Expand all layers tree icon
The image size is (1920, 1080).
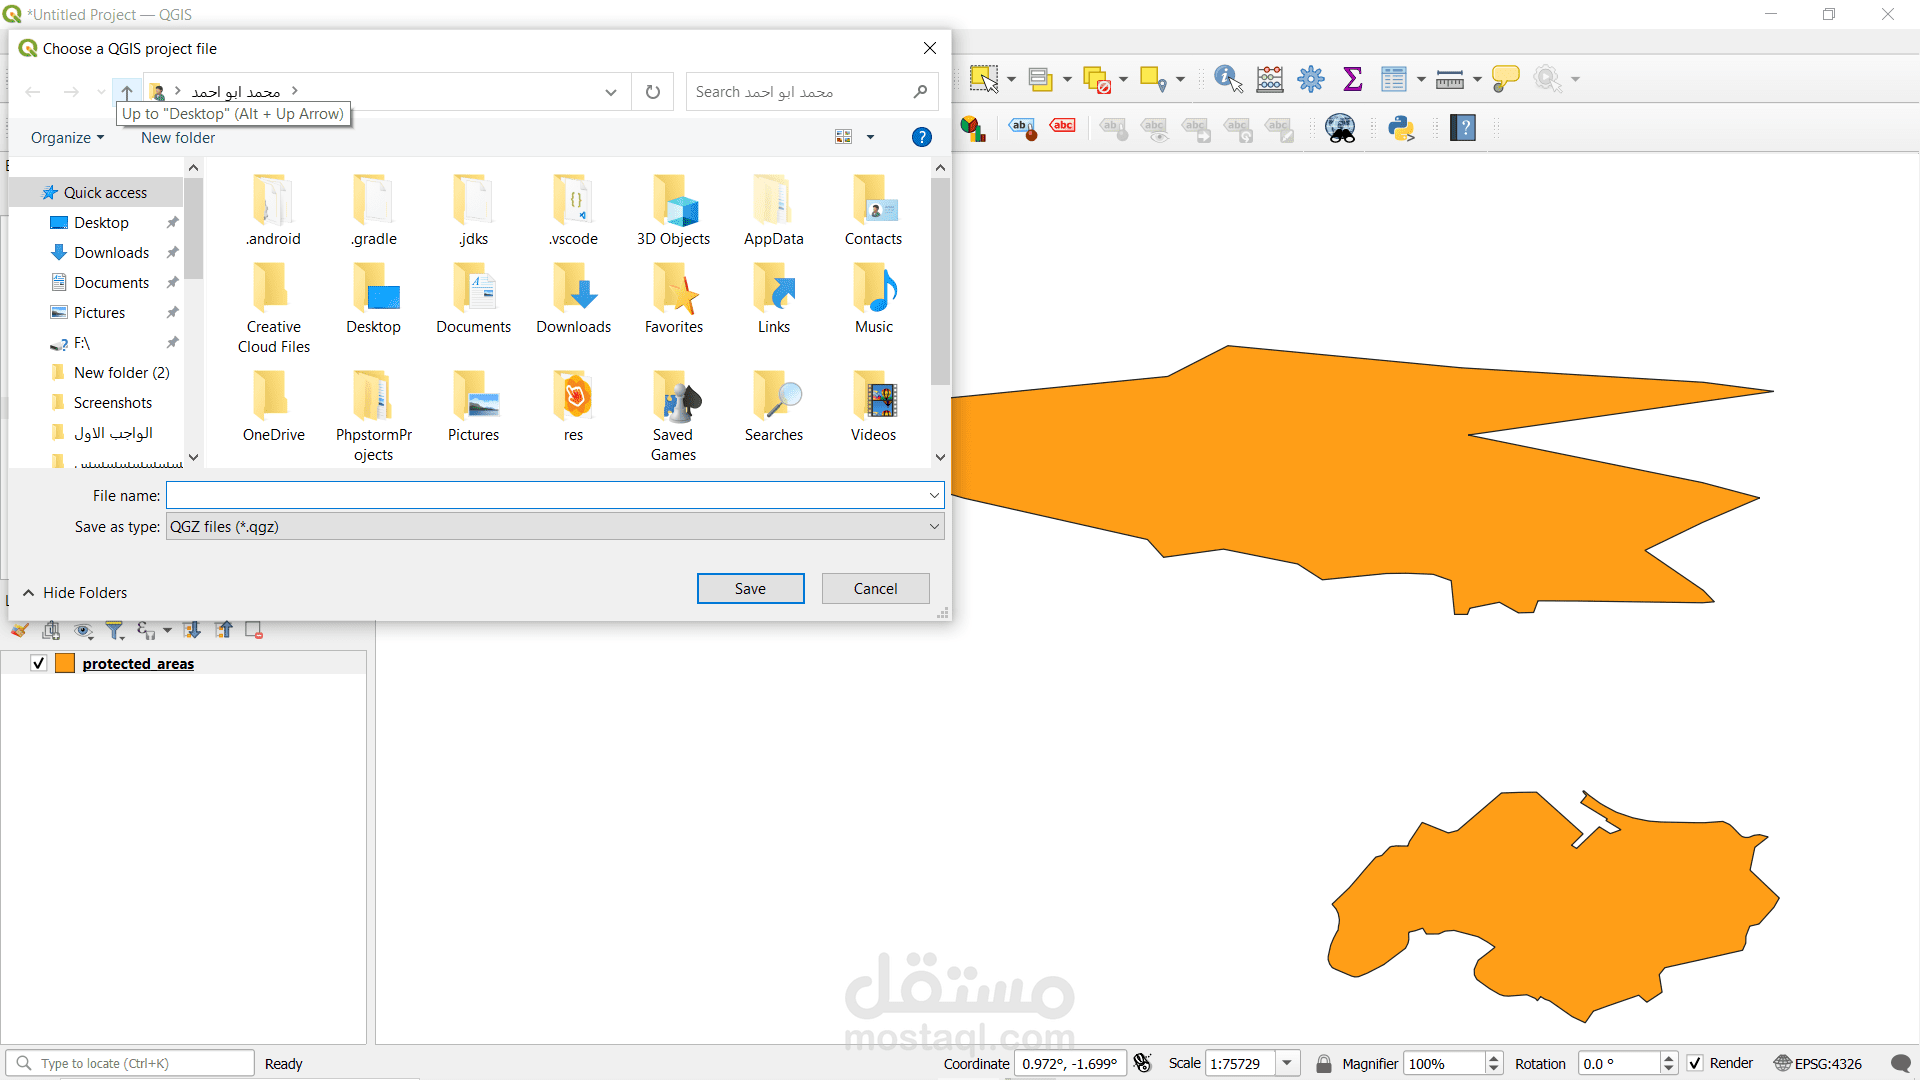tap(193, 630)
